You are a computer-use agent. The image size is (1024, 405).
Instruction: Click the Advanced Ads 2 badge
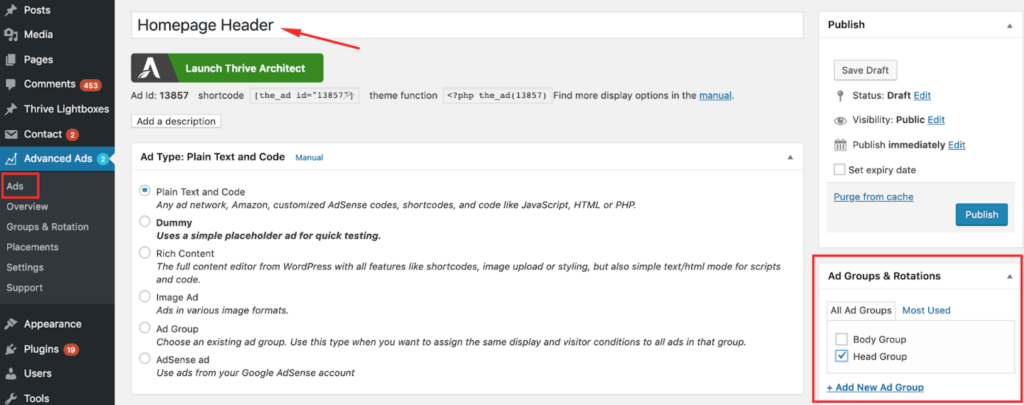click(x=103, y=159)
